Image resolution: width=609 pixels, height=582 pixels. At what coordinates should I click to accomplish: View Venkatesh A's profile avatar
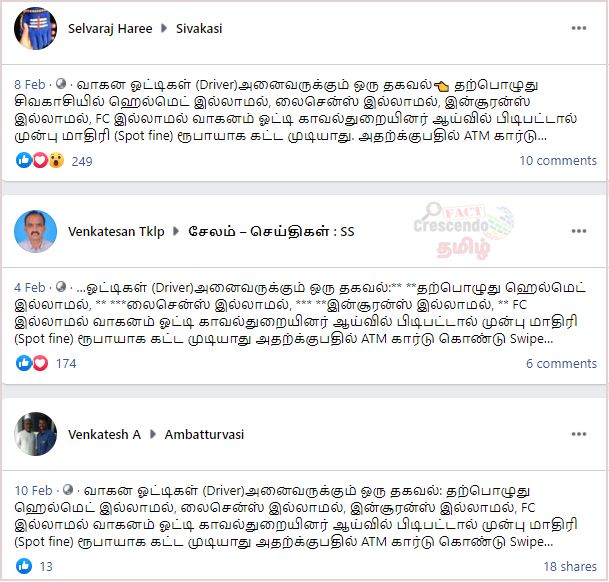[x=35, y=434]
